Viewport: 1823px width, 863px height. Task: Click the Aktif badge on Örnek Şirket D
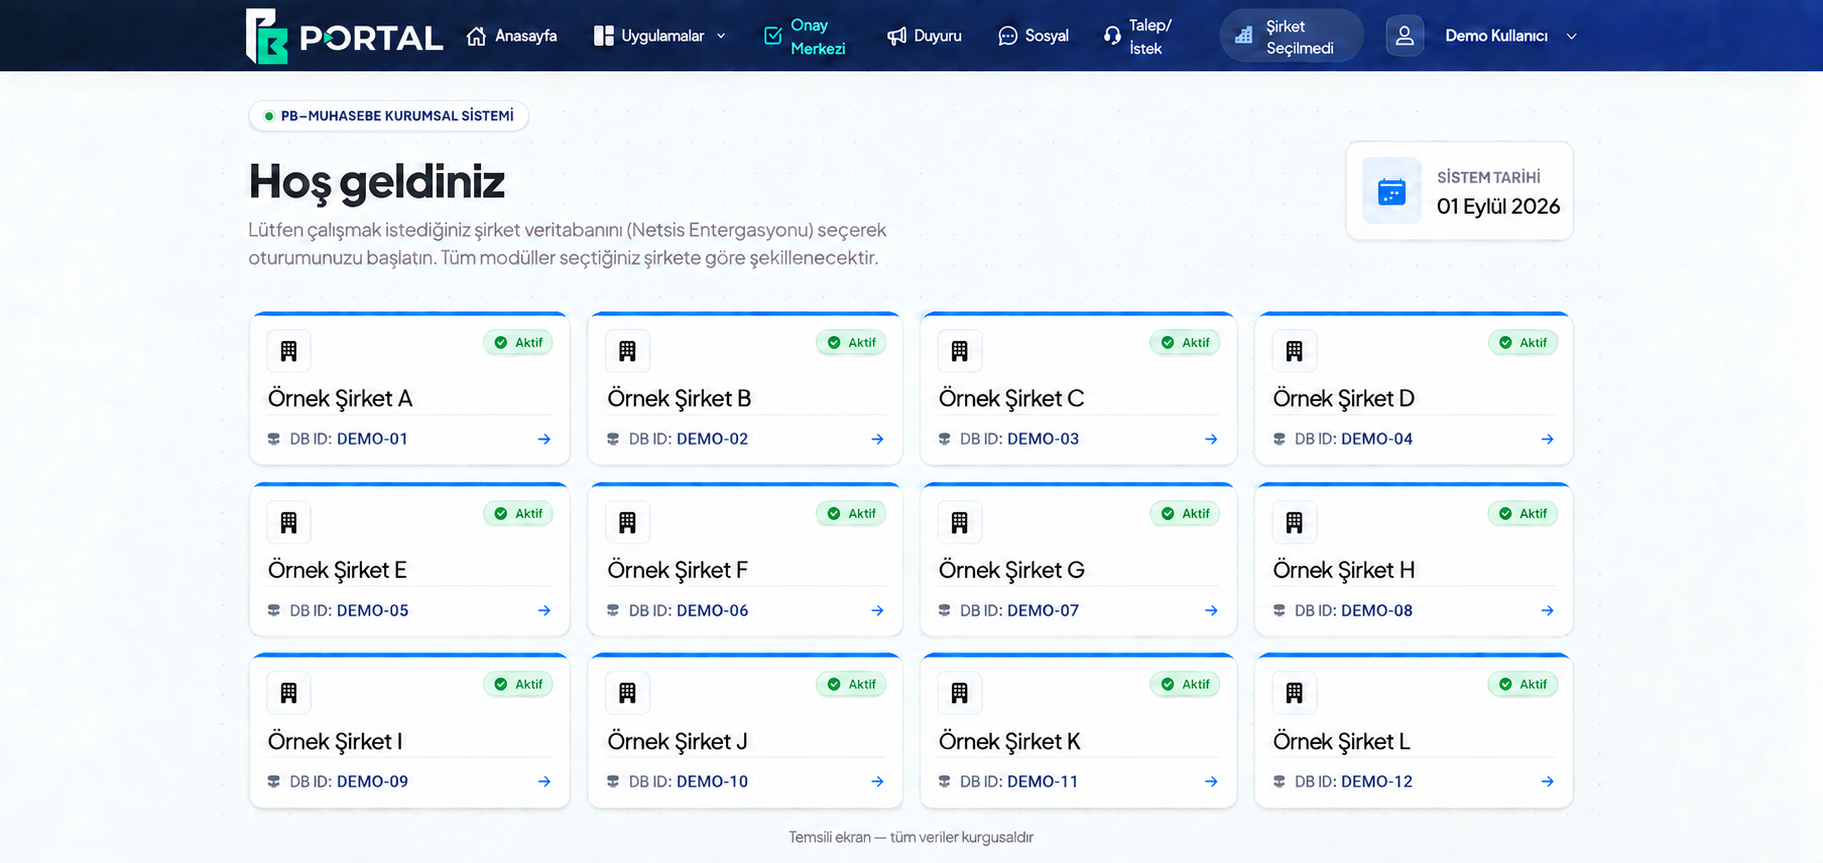pos(1523,343)
